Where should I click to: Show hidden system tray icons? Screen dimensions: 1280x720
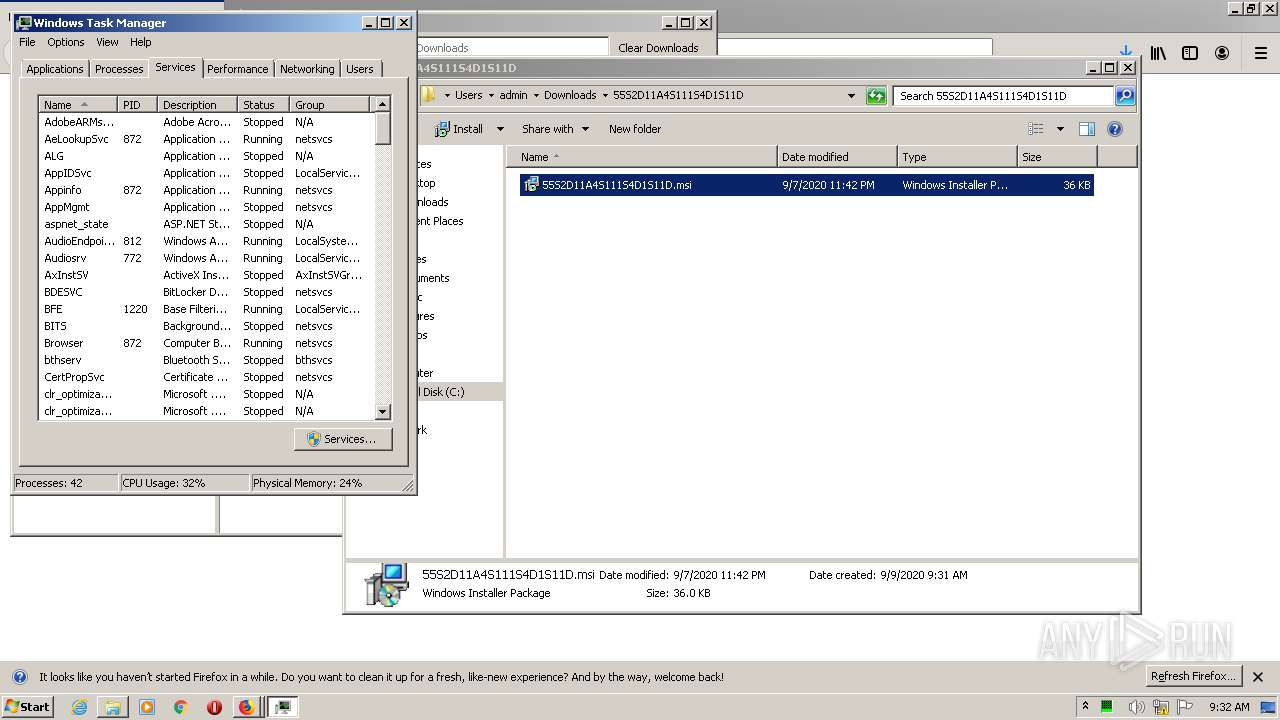[1085, 707]
